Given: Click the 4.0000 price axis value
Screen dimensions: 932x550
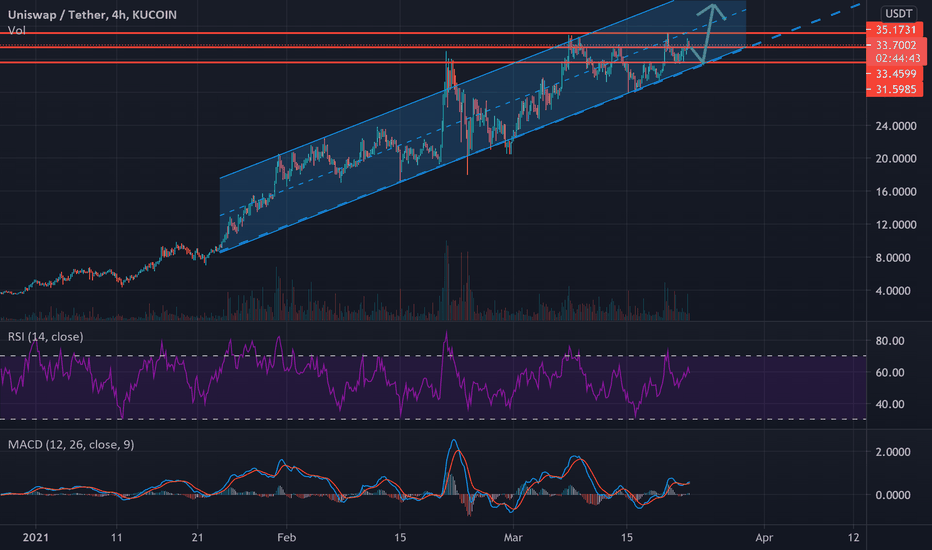Looking at the screenshot, I should pyautogui.click(x=893, y=291).
